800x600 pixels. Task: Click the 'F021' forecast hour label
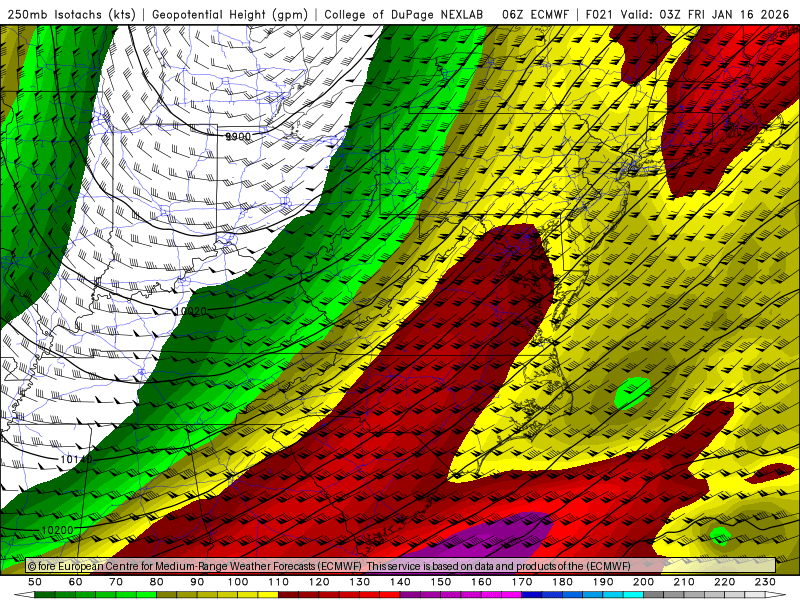coord(599,14)
